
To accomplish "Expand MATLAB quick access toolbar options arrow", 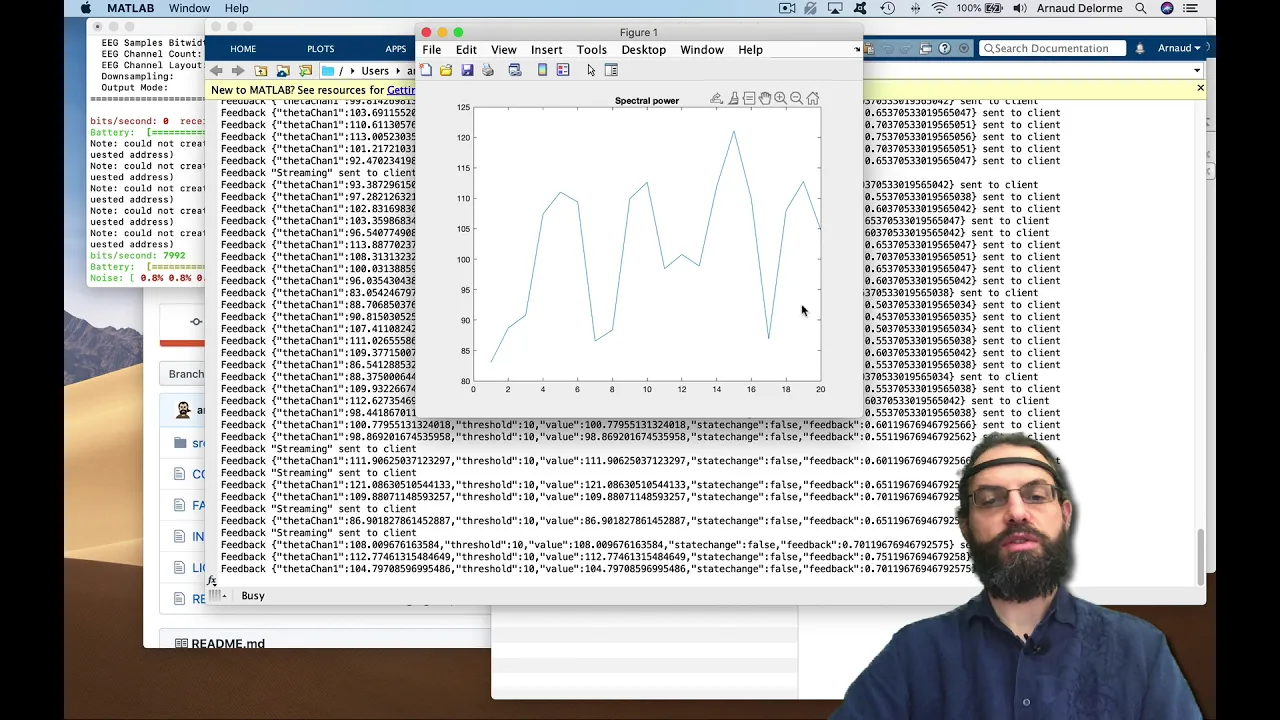I will click(964, 48).
